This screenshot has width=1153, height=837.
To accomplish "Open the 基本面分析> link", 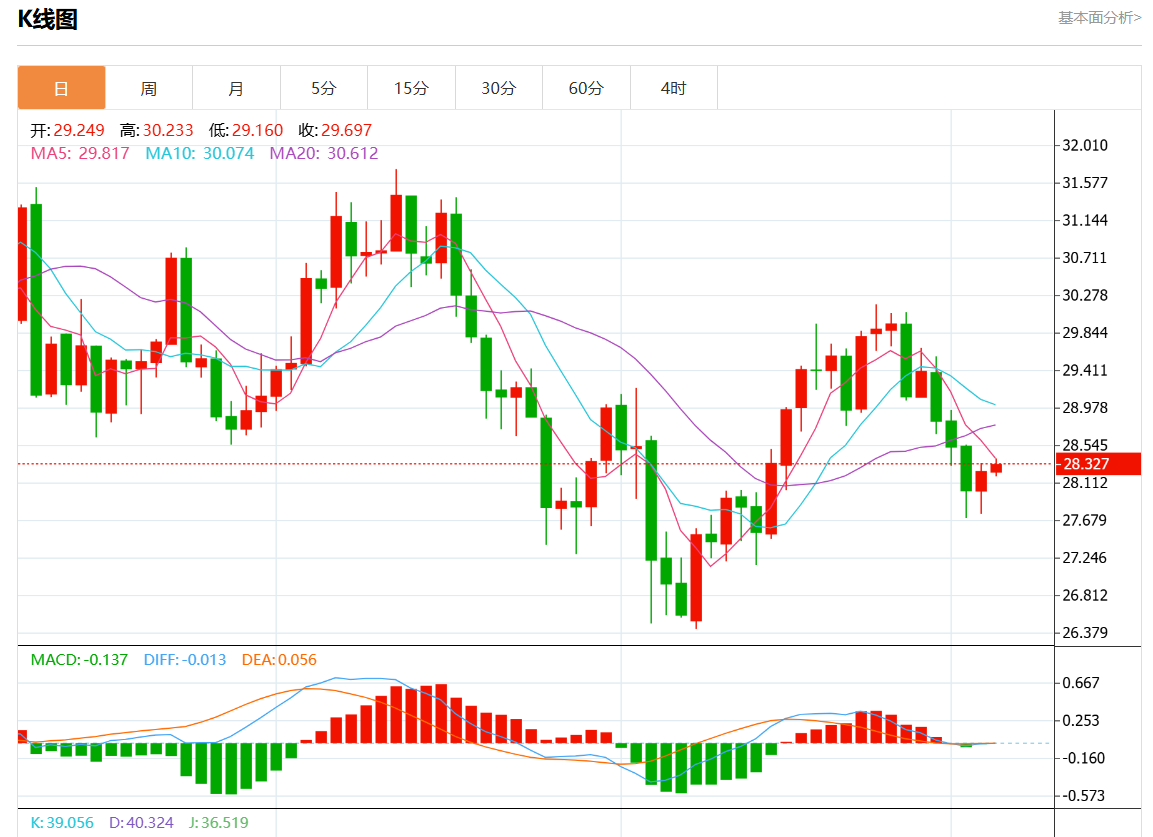I will click(x=1099, y=18).
